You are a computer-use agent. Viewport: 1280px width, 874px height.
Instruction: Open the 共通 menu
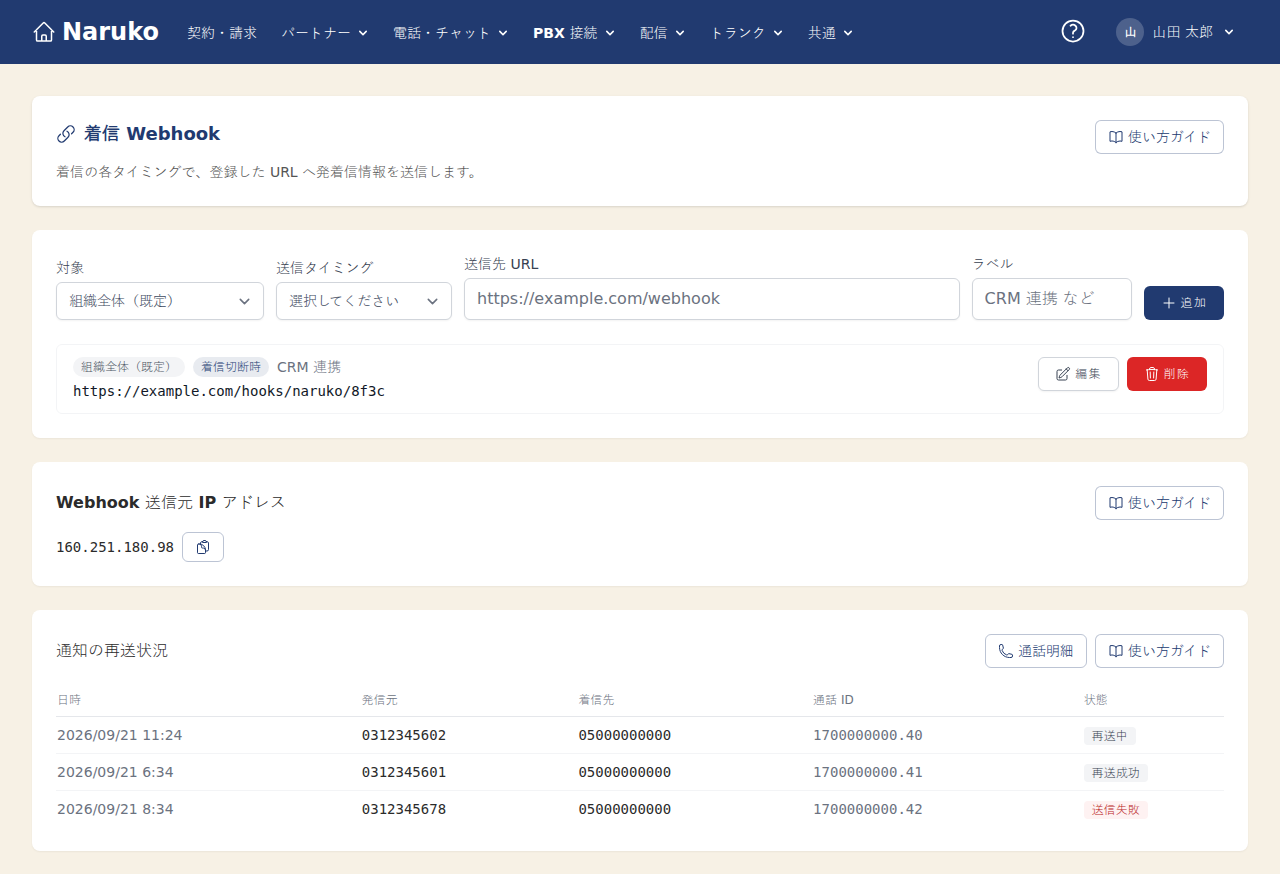click(831, 32)
